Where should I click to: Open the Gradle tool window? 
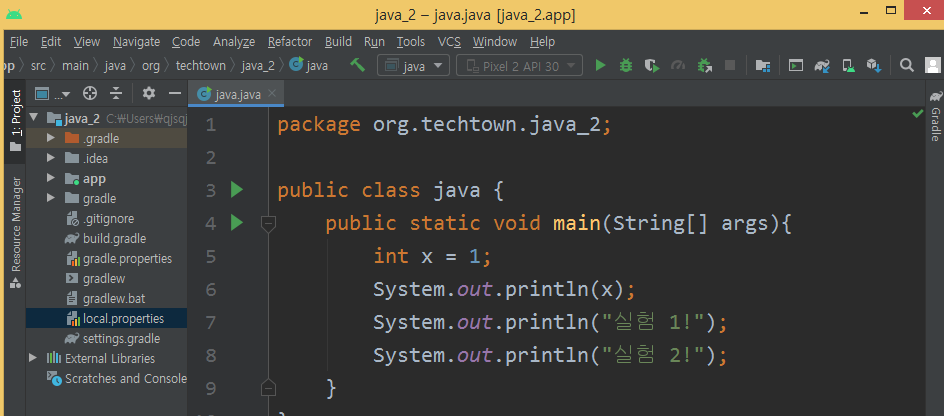[x=935, y=116]
